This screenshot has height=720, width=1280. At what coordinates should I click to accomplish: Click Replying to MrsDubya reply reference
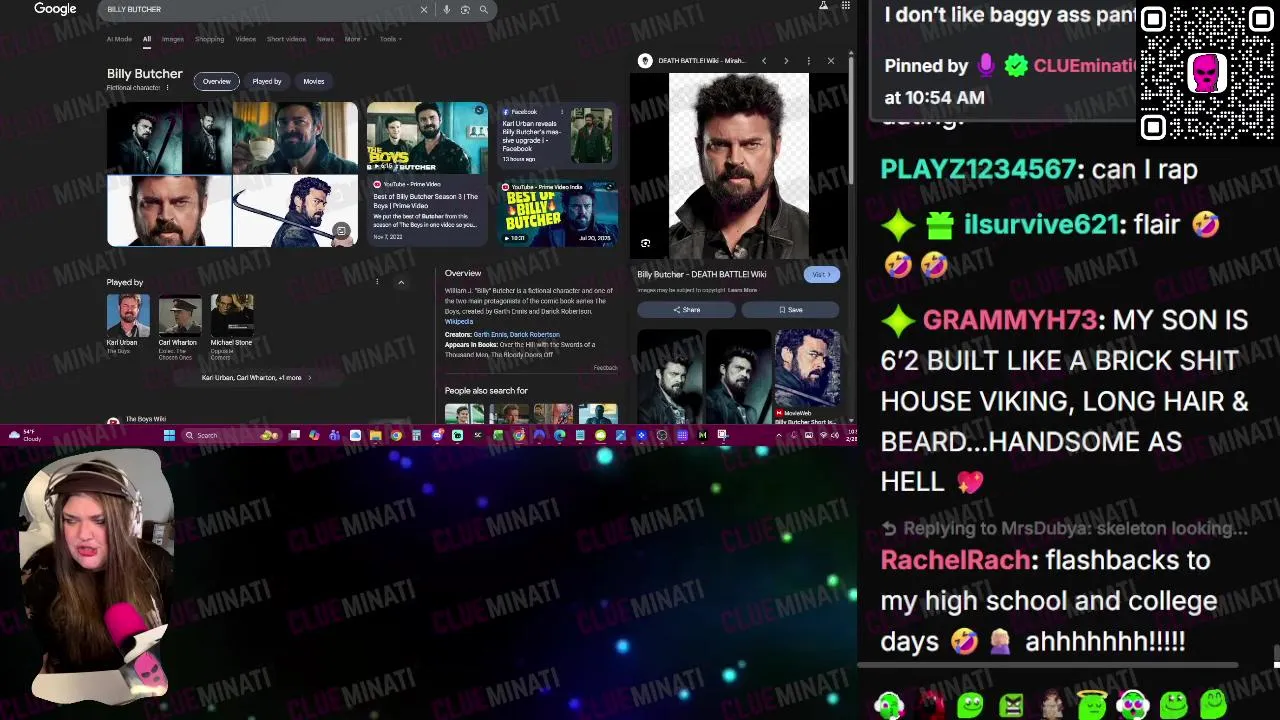coord(1066,528)
